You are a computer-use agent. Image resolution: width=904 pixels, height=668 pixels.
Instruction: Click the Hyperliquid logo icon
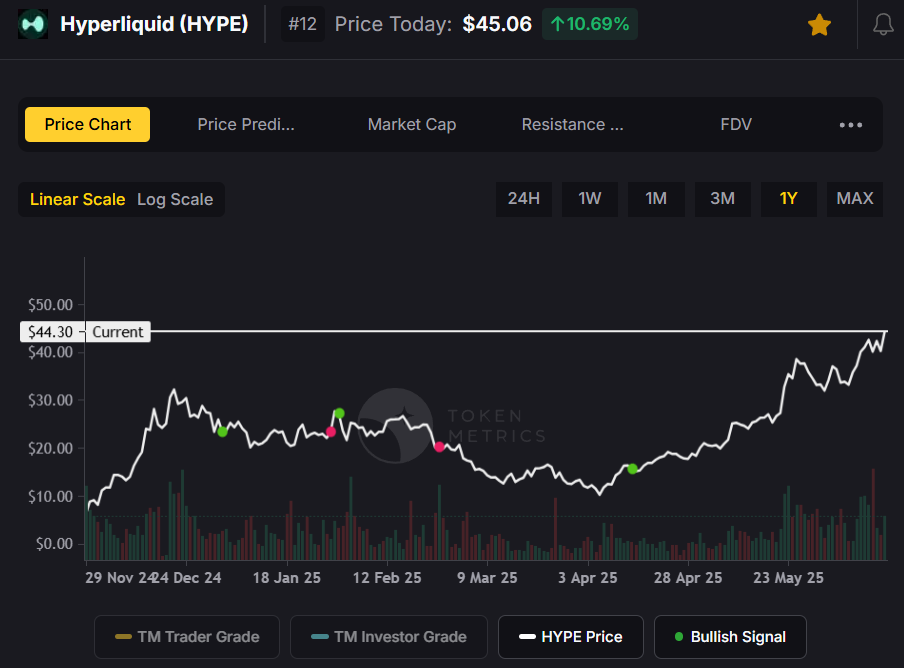click(33, 24)
